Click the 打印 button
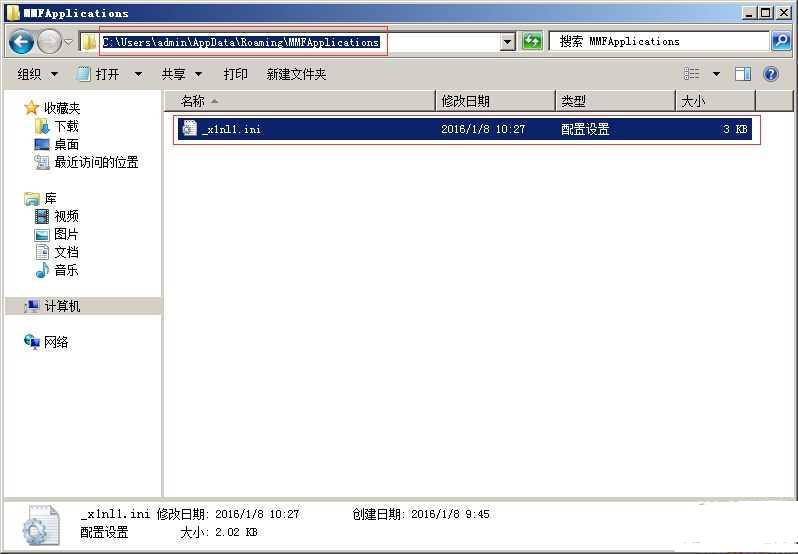This screenshot has height=554, width=798. pos(235,74)
